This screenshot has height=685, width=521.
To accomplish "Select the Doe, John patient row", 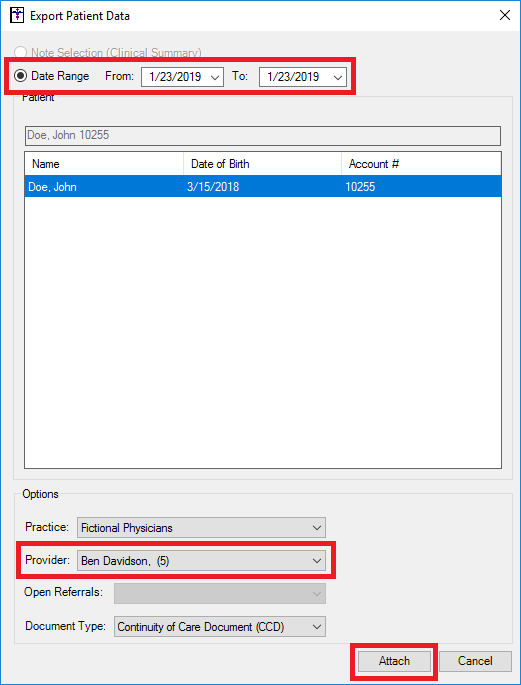I will [263, 187].
